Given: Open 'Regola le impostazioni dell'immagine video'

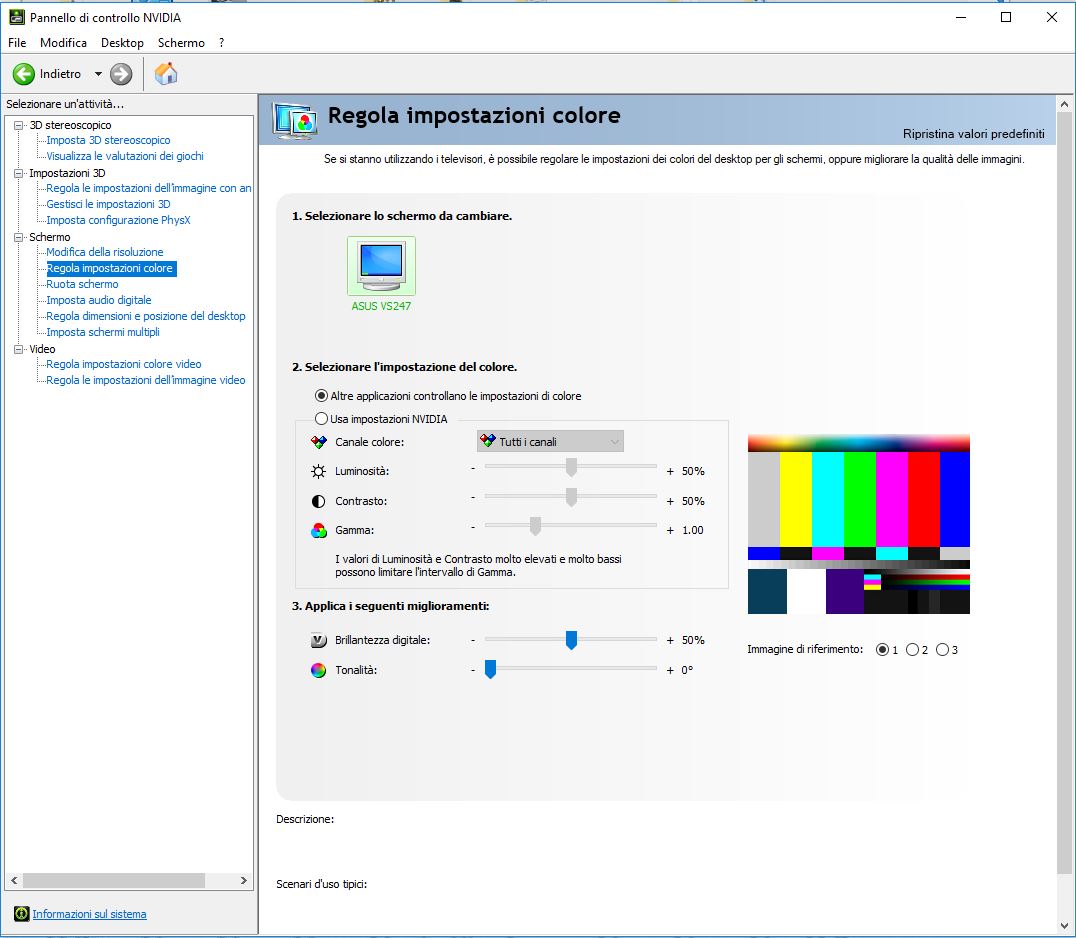Looking at the screenshot, I should [x=145, y=380].
